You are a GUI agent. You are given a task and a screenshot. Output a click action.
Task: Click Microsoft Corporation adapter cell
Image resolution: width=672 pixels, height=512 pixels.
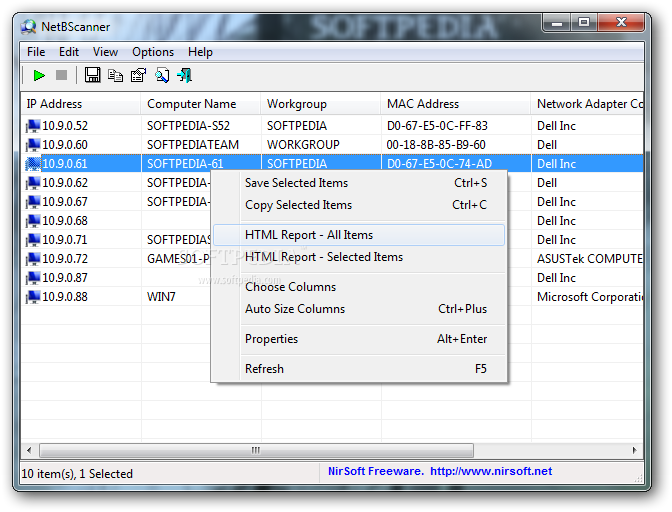590,297
